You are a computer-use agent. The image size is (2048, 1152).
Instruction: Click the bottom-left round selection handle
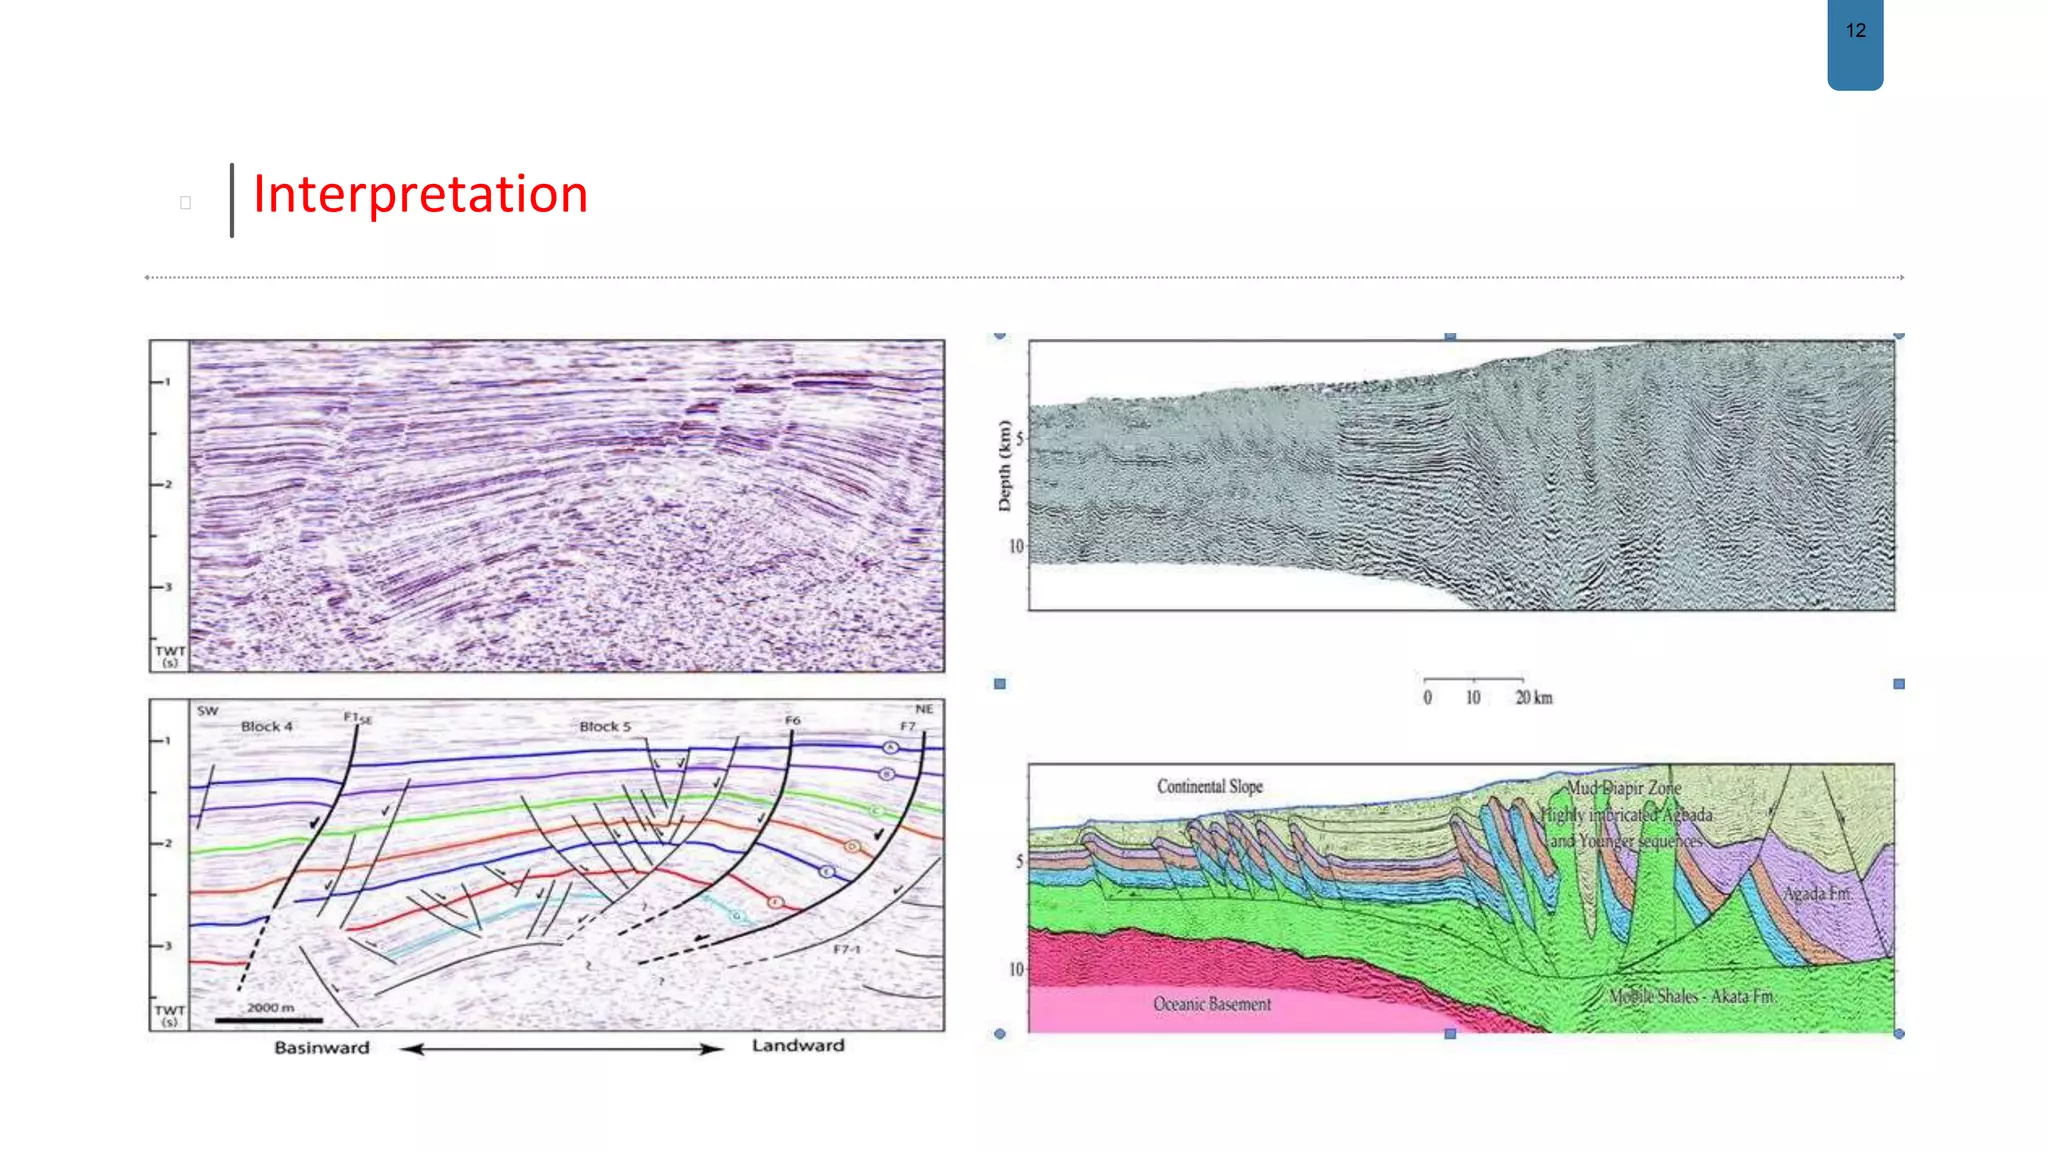(x=1000, y=1034)
